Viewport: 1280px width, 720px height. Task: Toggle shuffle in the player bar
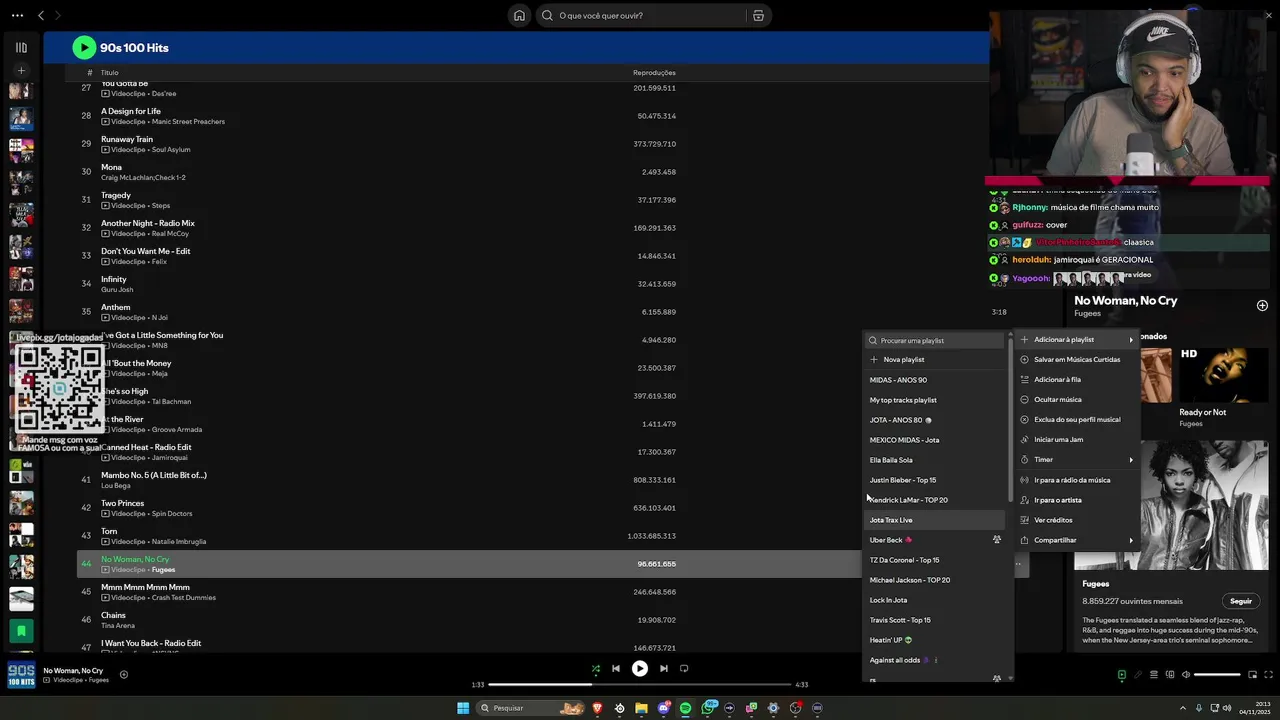tap(596, 668)
